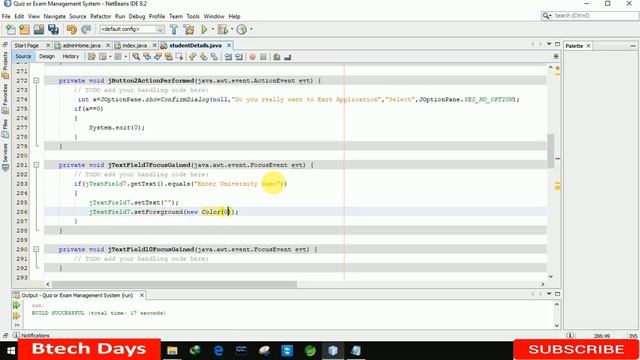Toggle Highlight Search in editor toolbar
640x360 pixels.
coord(169,57)
